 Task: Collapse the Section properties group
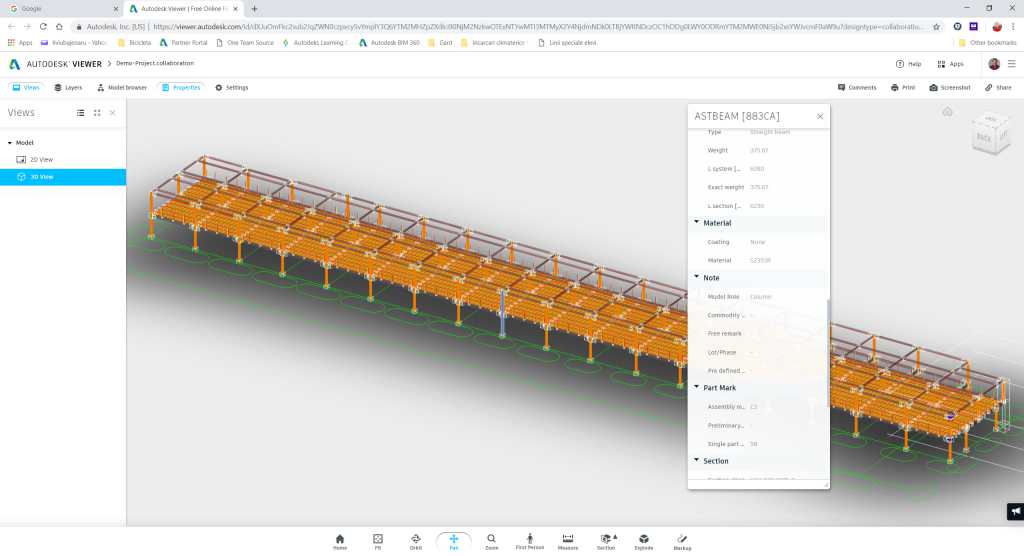coord(697,460)
